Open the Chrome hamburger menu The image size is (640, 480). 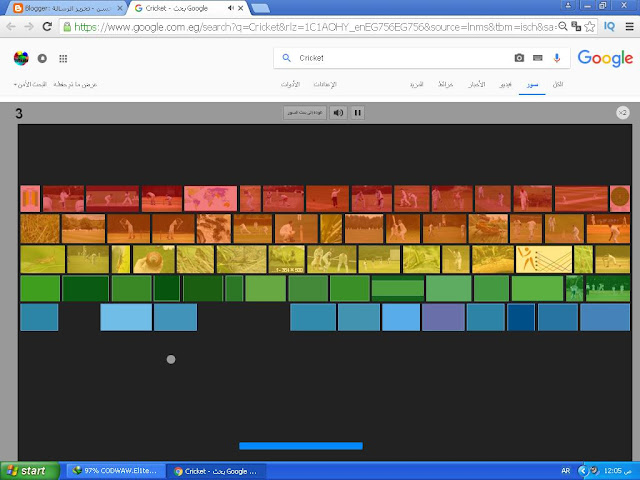tap(629, 27)
